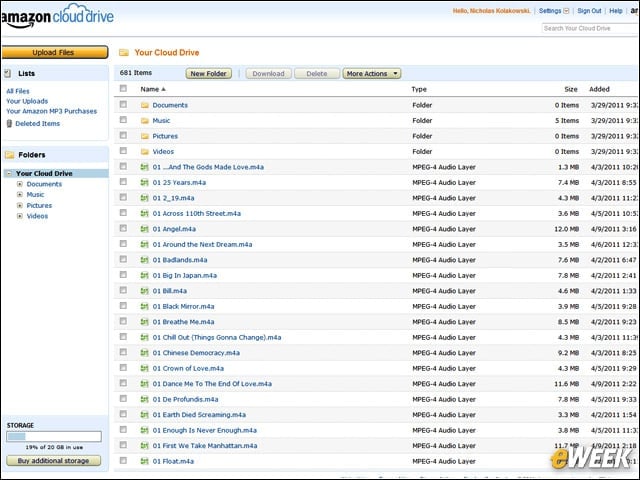Open Your Uploads list

pyautogui.click(x=27, y=101)
